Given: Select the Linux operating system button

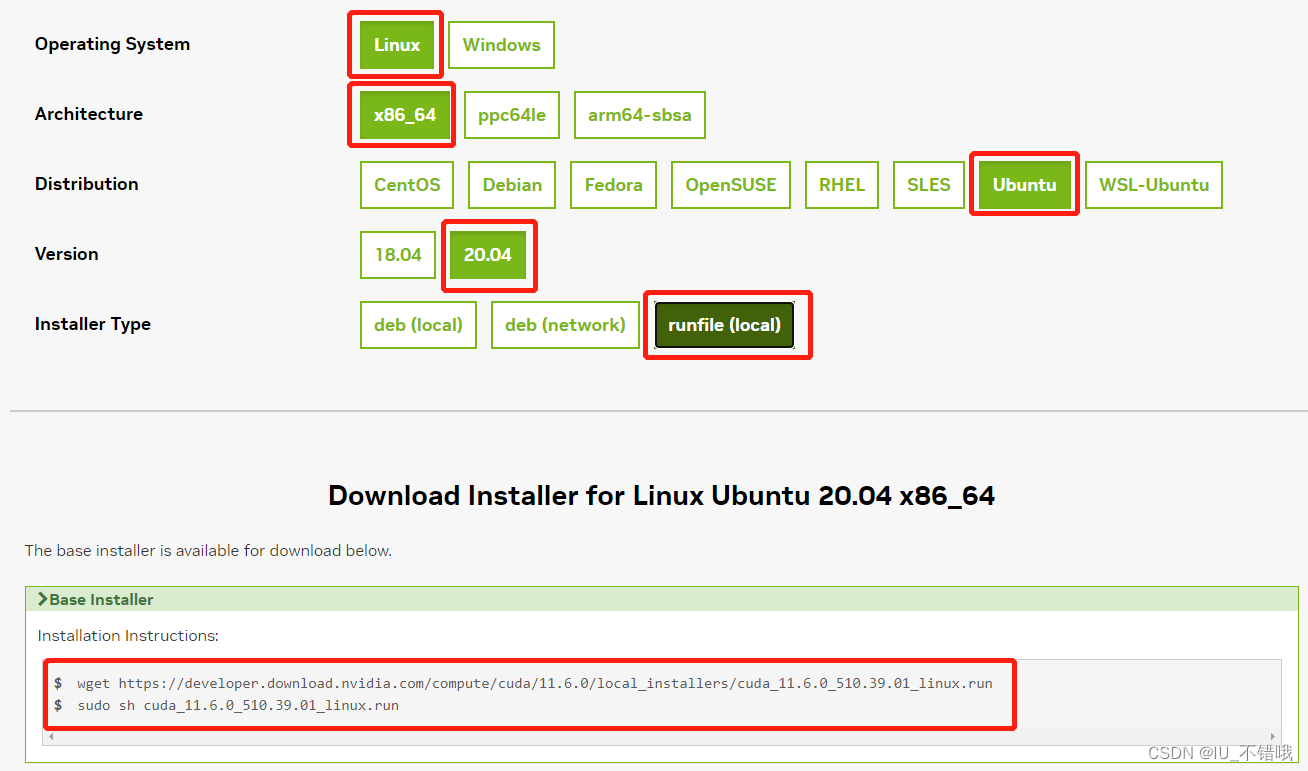Looking at the screenshot, I should [x=397, y=45].
